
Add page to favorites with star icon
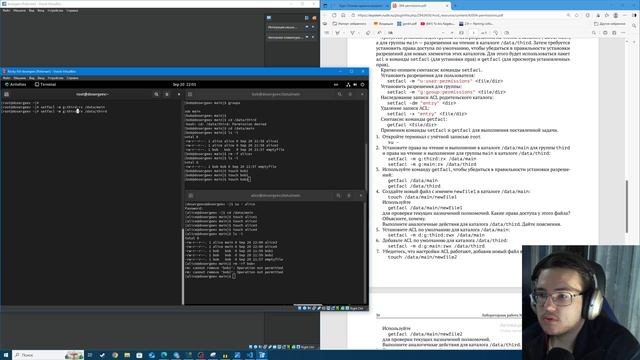577,15
